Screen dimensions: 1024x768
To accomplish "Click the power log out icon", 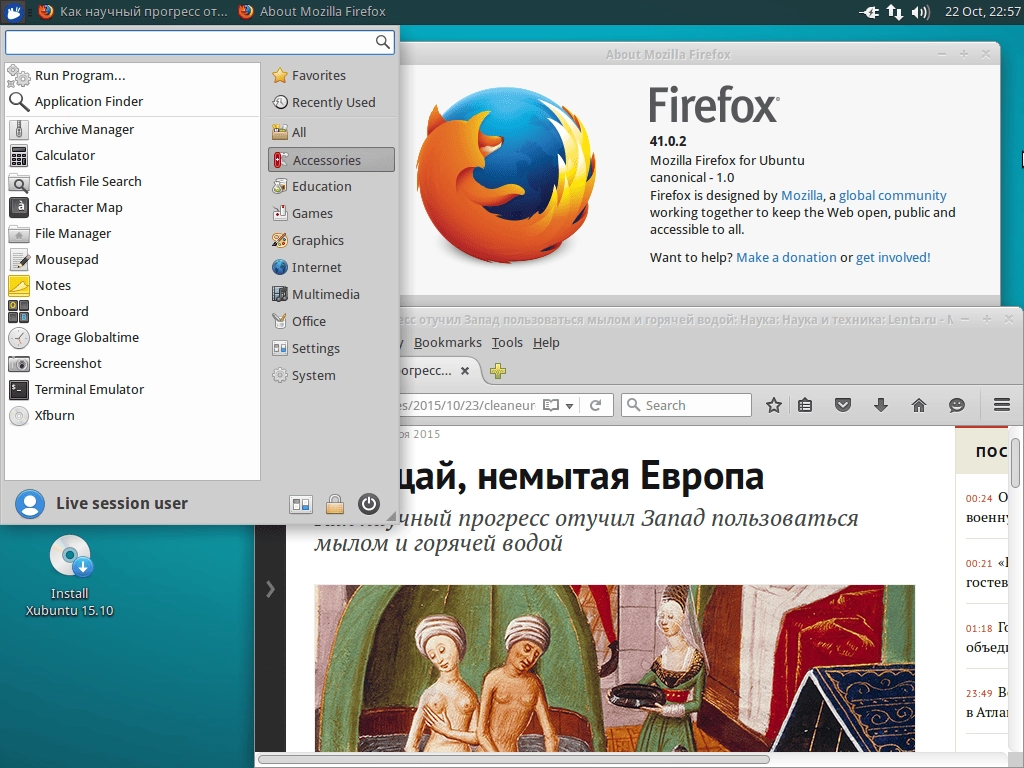I will point(369,504).
